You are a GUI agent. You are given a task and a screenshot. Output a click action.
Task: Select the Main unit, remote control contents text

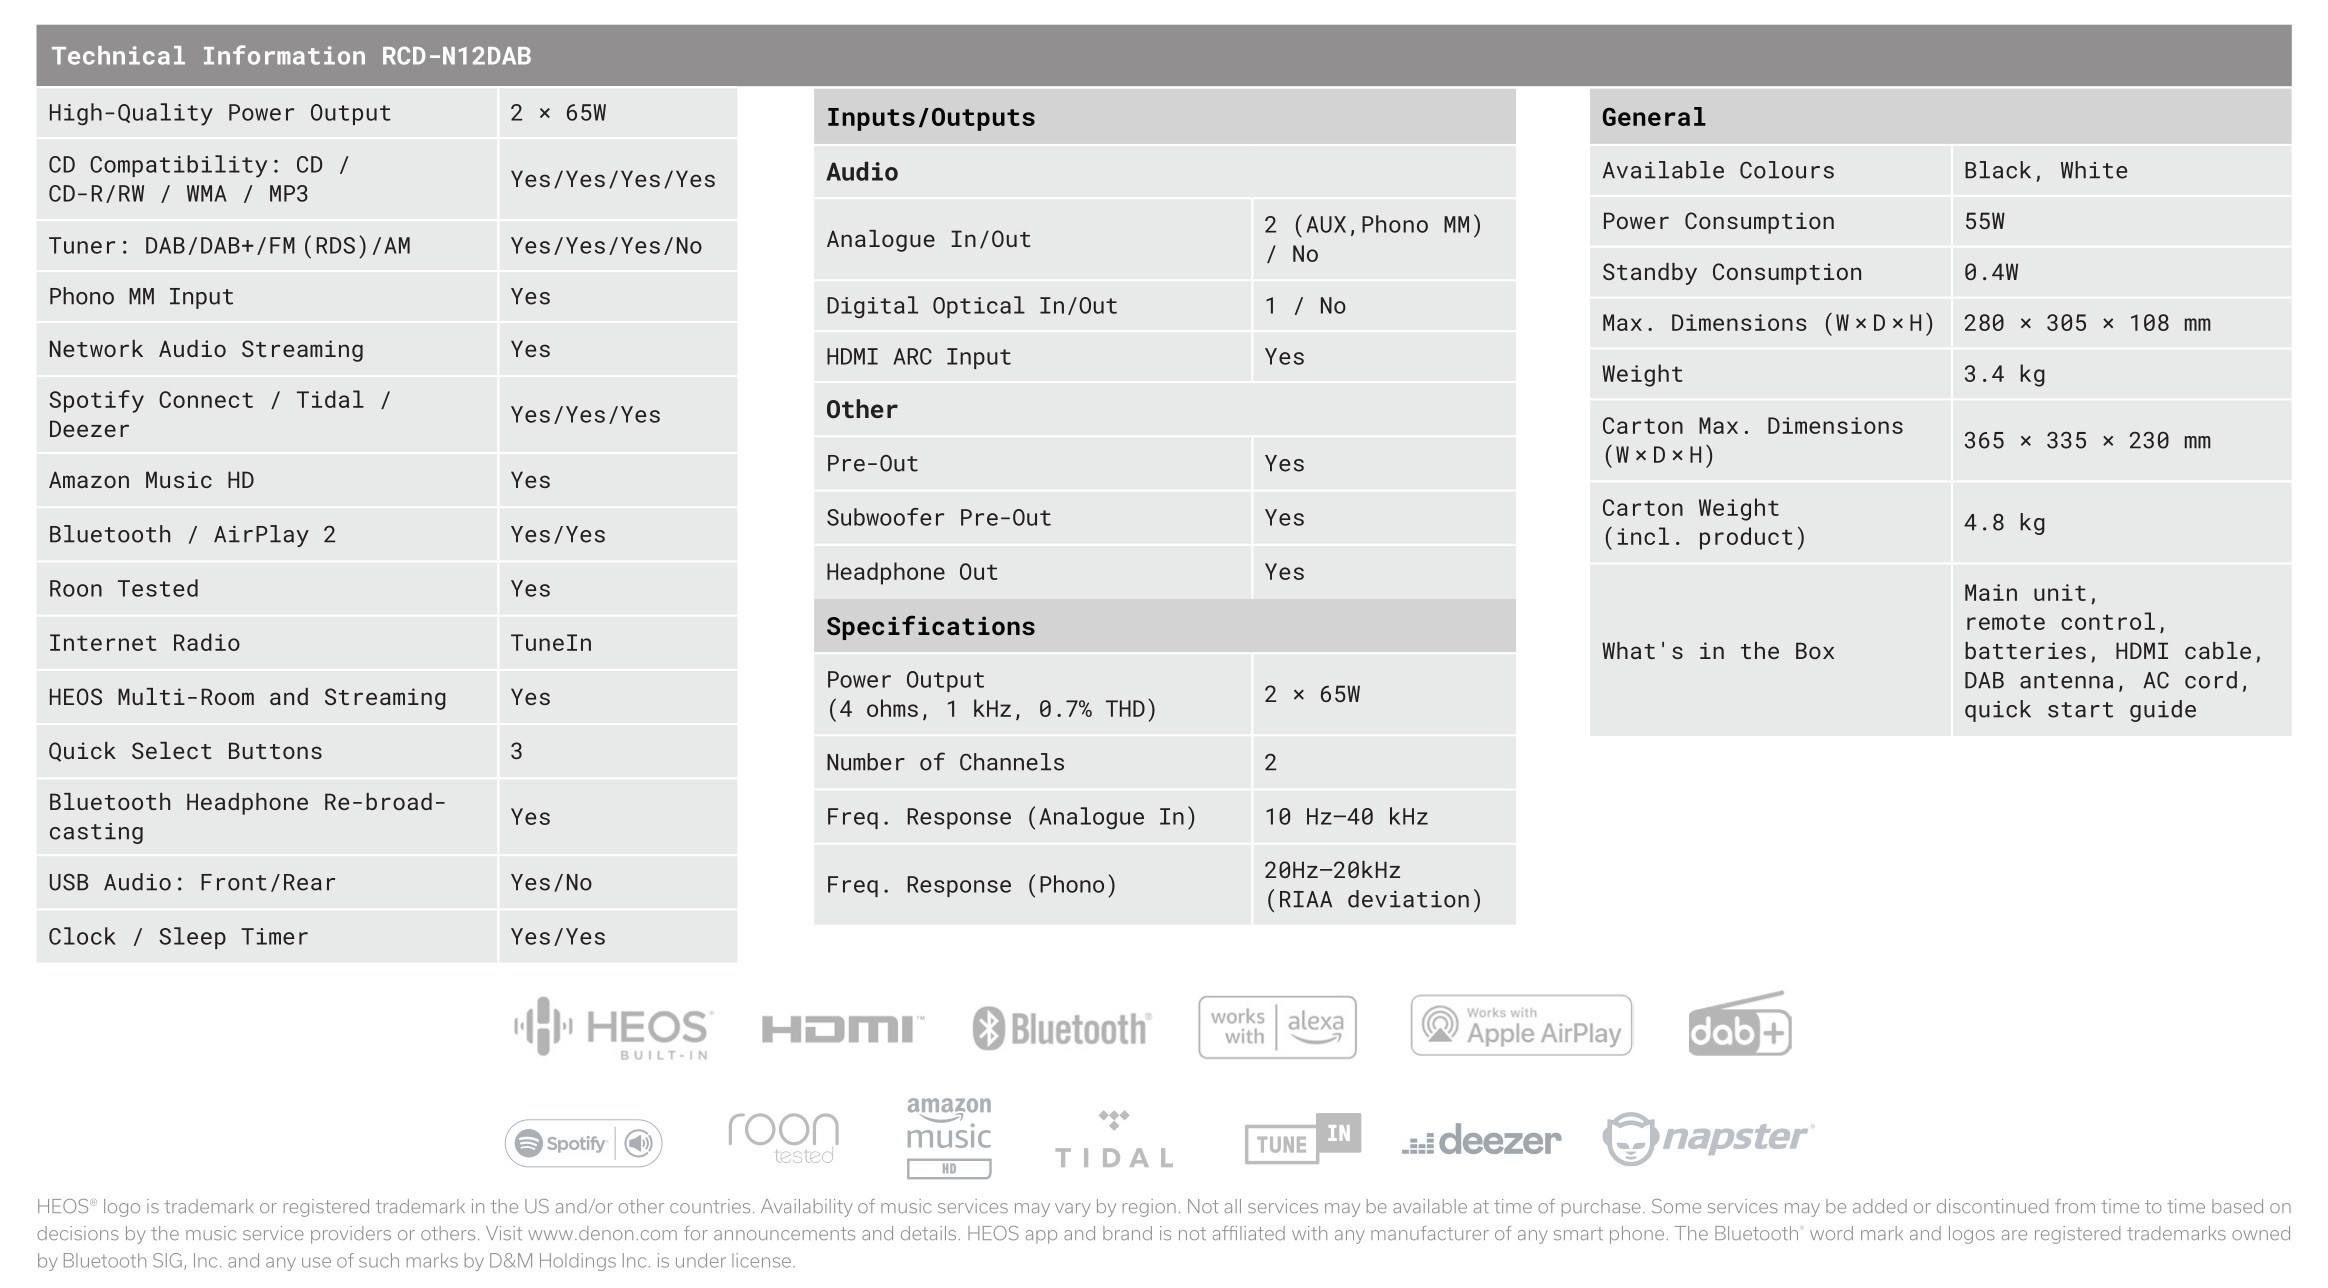point(2114,652)
